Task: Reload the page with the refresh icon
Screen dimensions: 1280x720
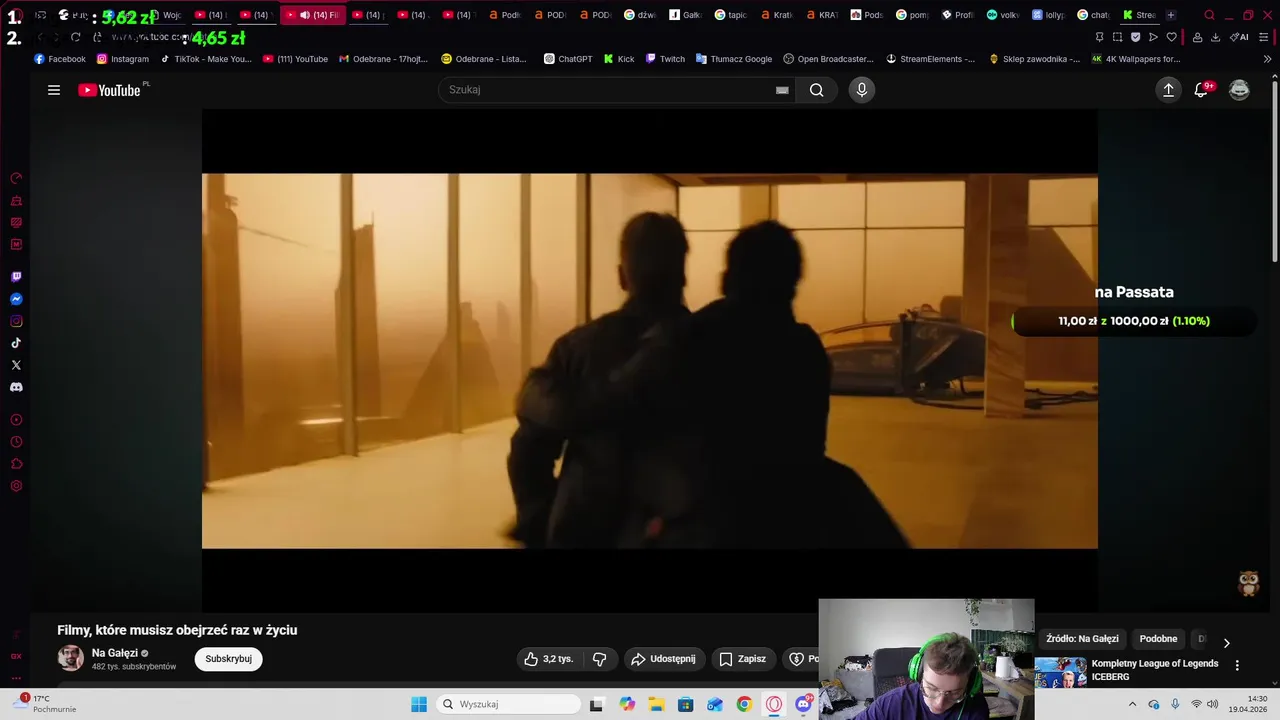Action: point(75,37)
